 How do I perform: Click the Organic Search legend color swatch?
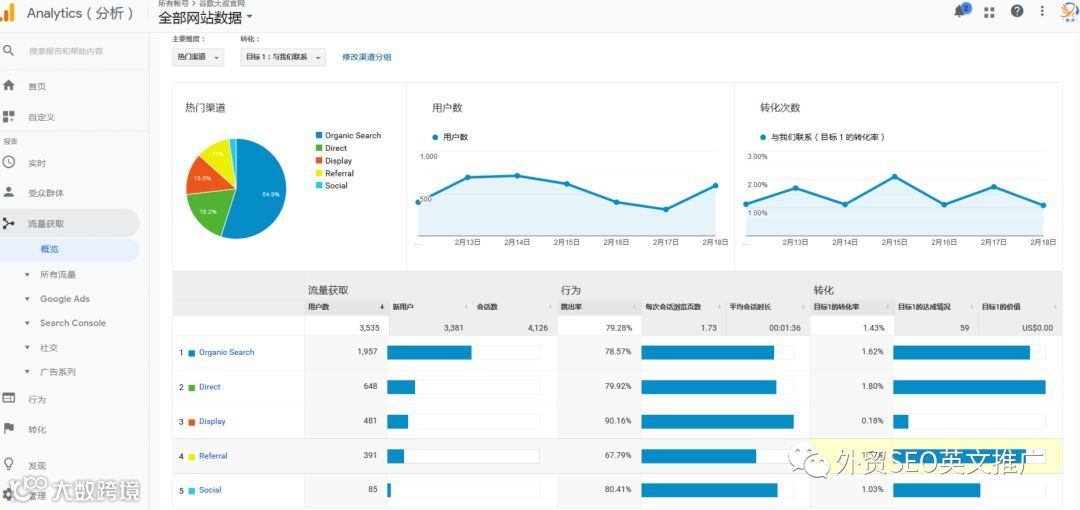319,136
